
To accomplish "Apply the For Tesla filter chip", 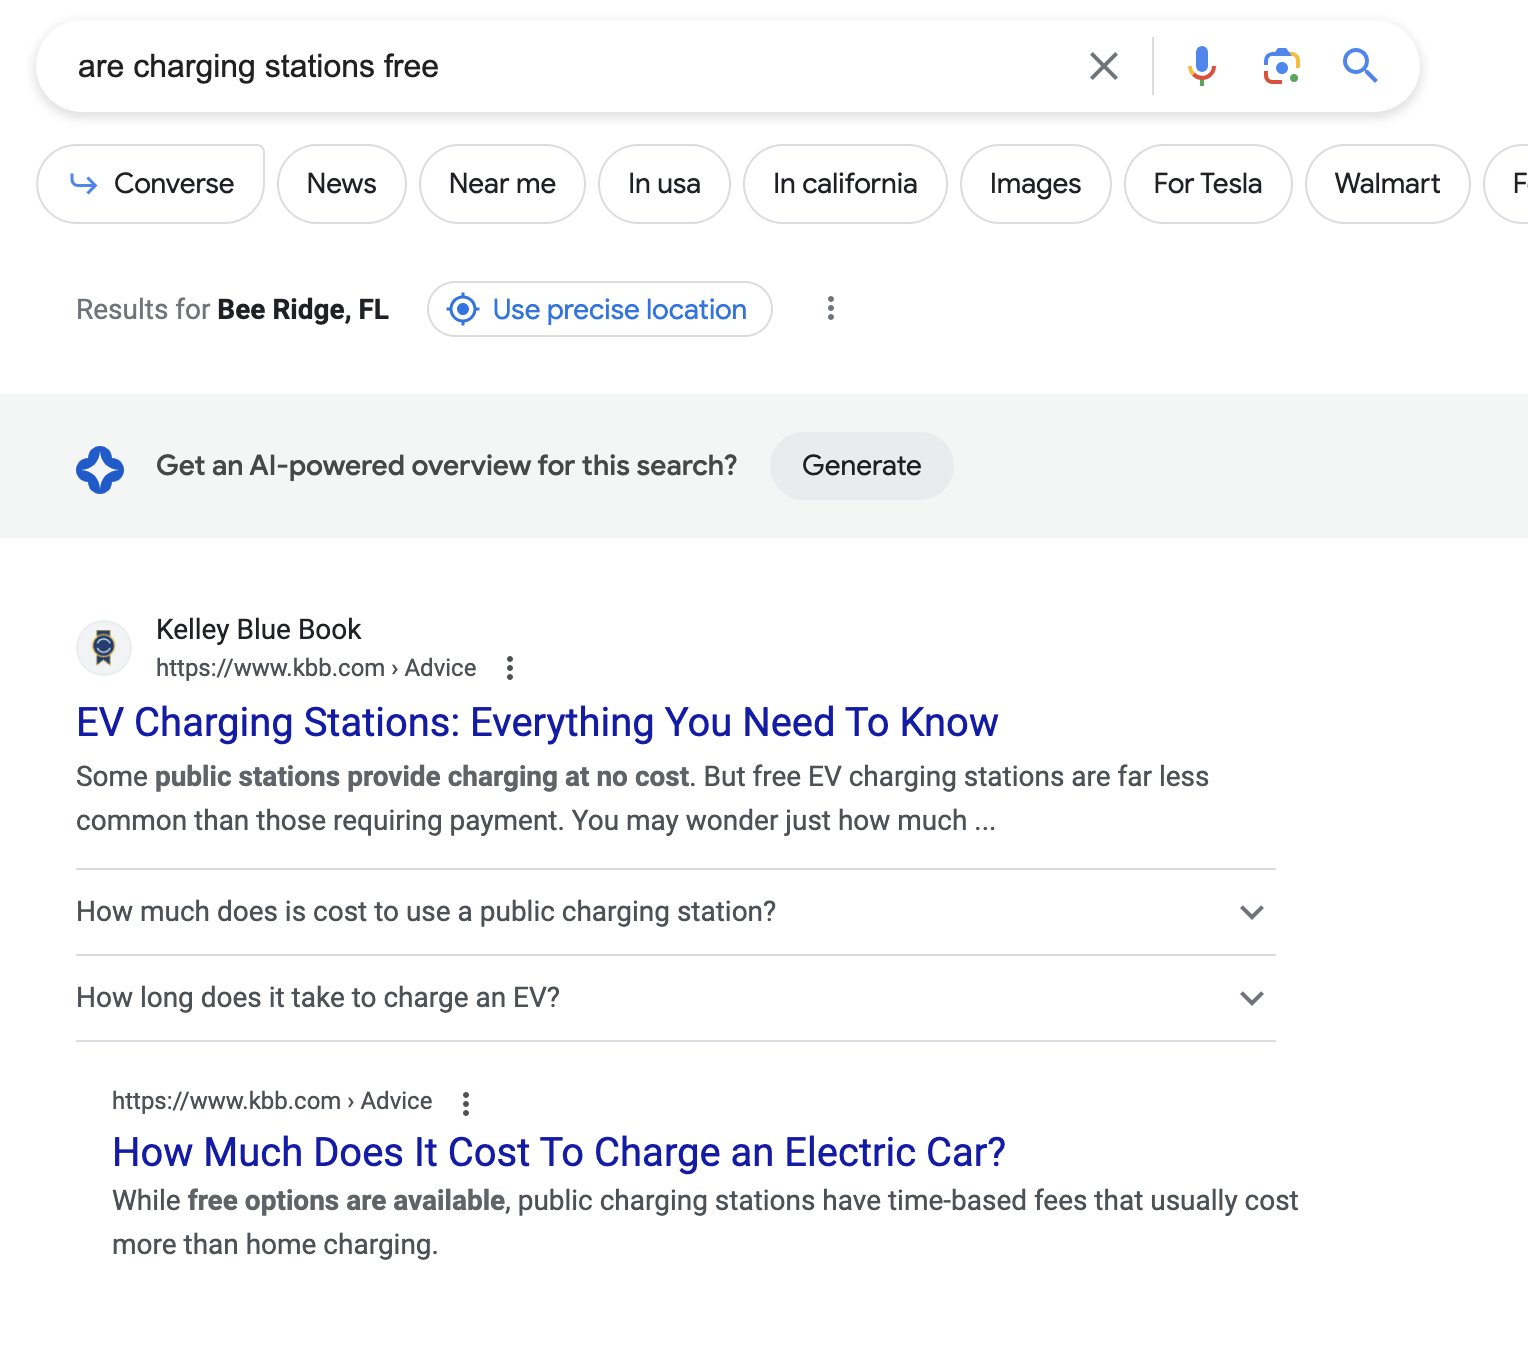I will [1207, 184].
